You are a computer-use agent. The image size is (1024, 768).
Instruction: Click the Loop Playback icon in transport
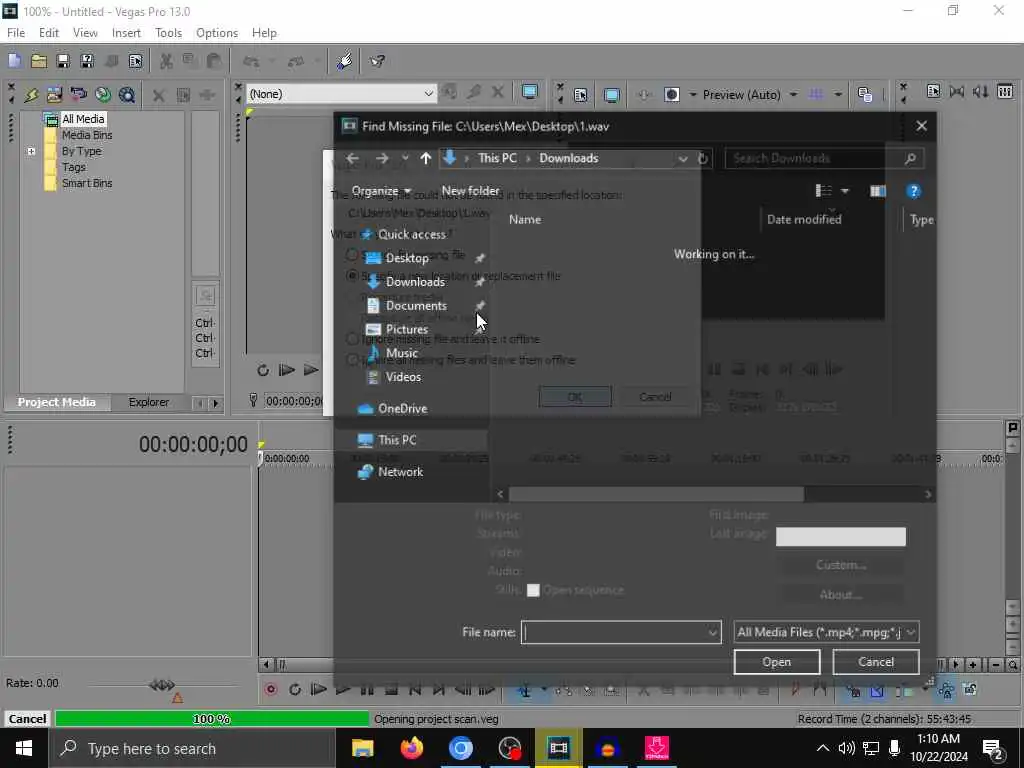tap(295, 690)
